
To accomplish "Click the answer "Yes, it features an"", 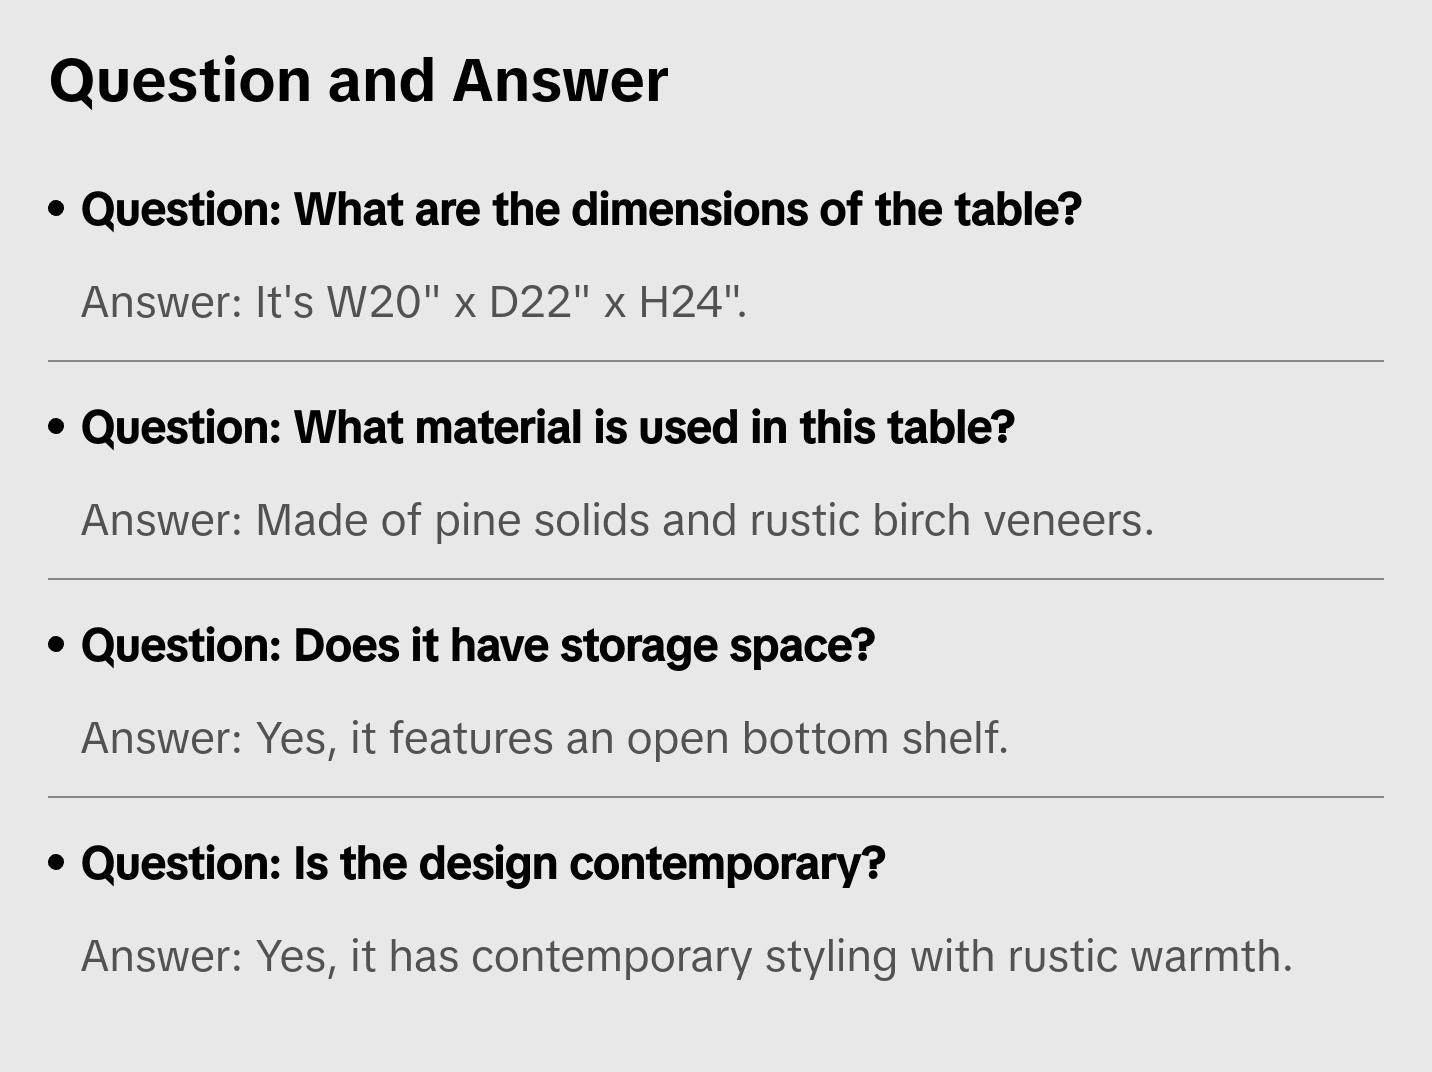I will (x=544, y=738).
